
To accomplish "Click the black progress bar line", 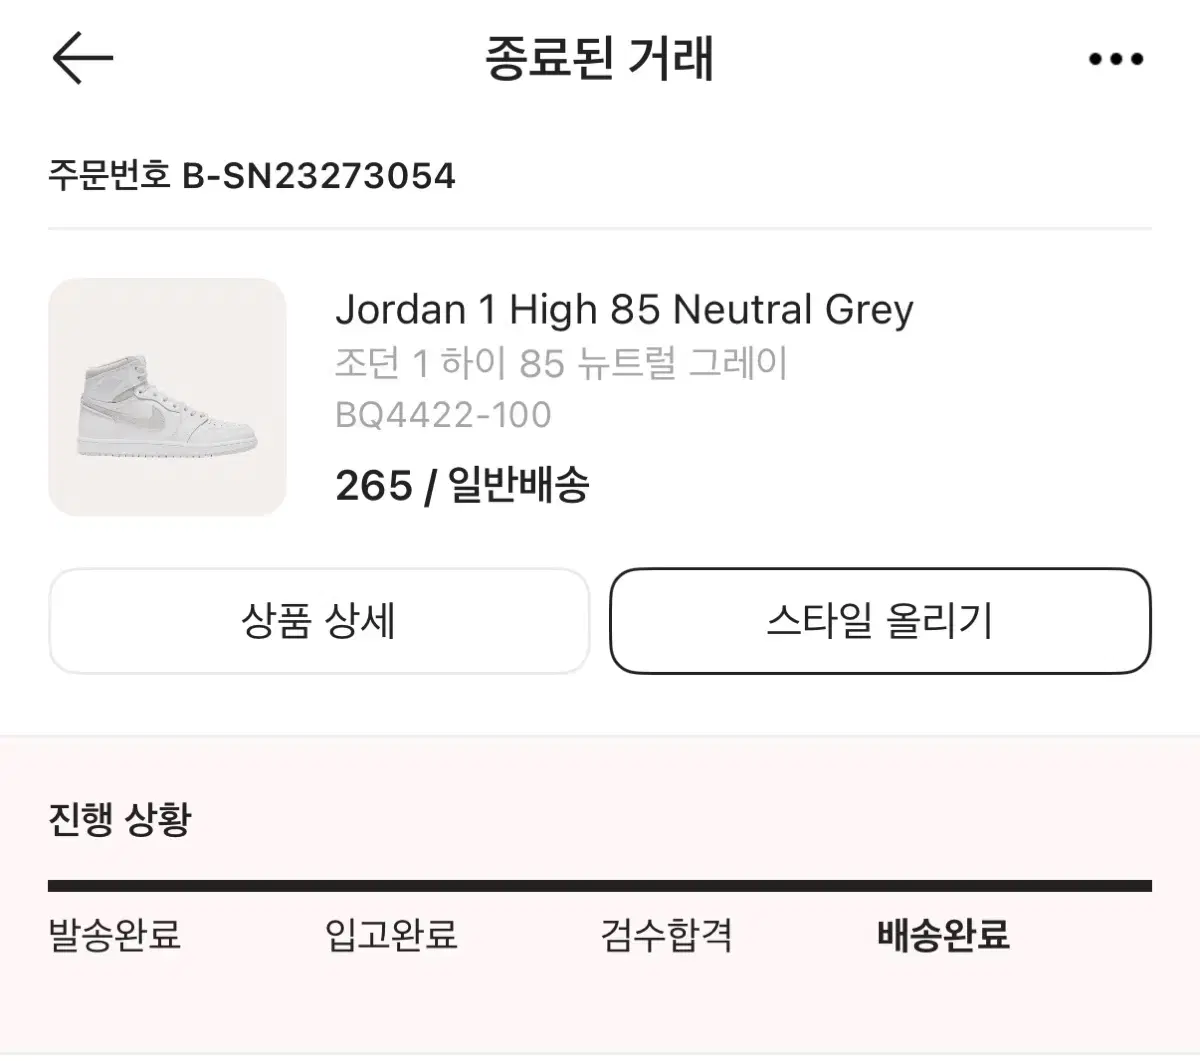I will (600, 885).
